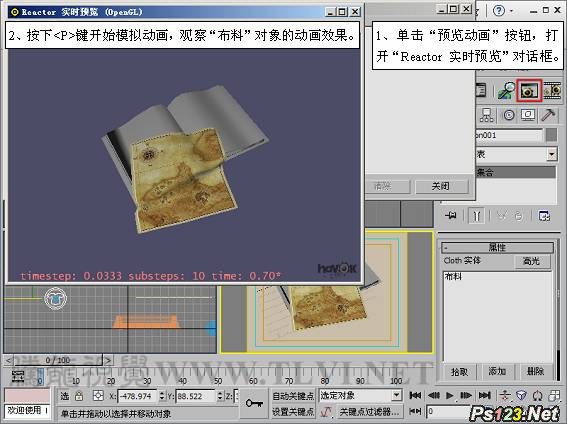
Task: Select the Pan View navigation icon
Action: [505, 395]
